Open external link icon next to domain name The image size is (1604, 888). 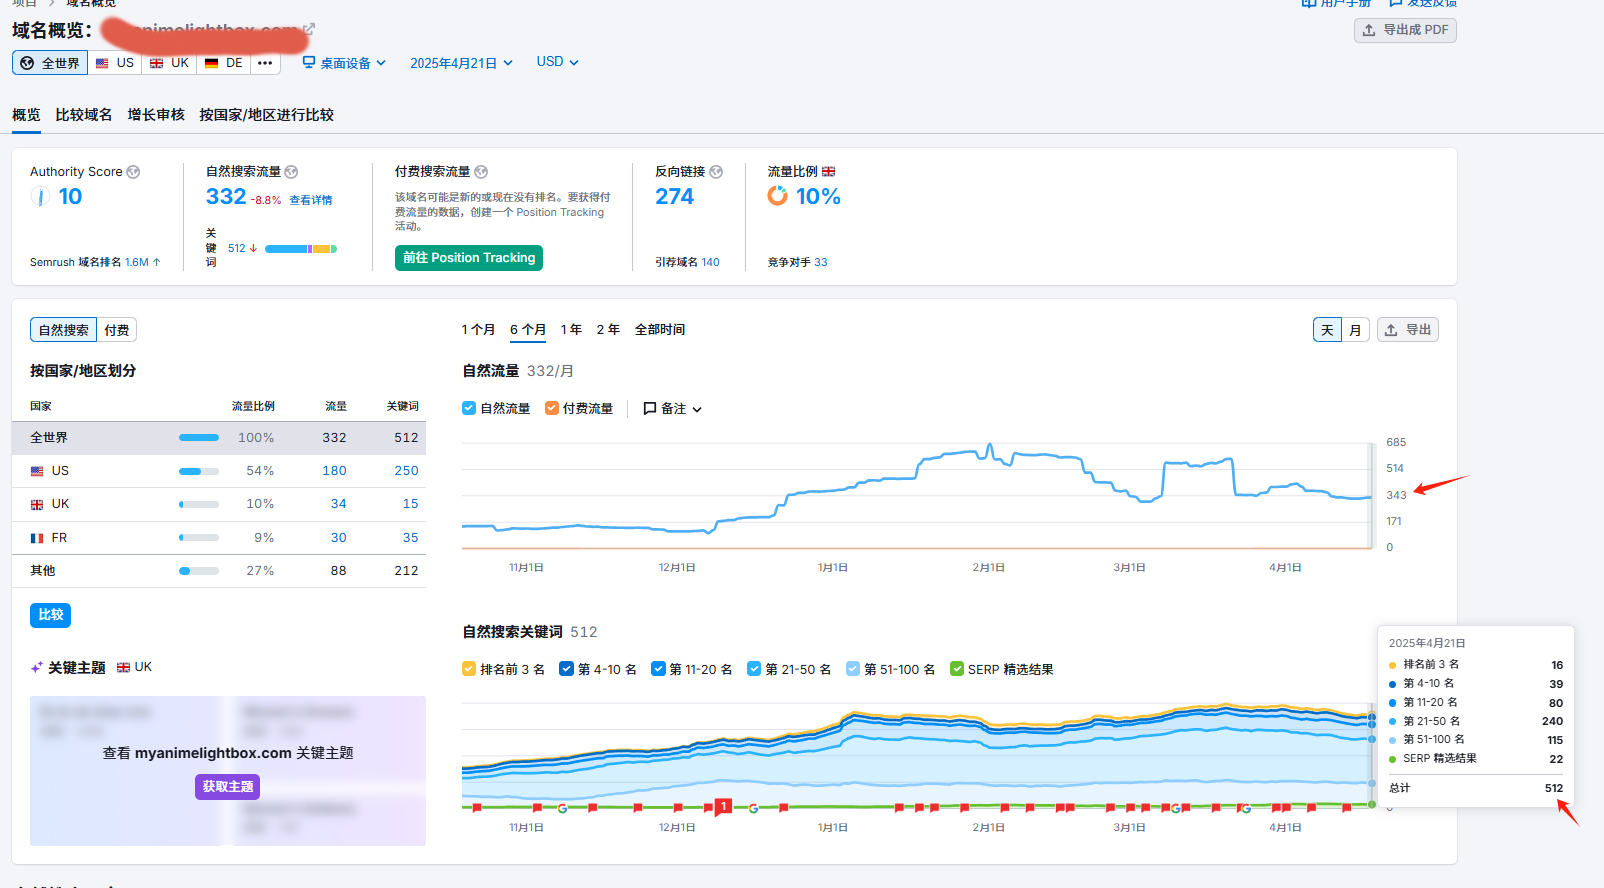click(x=309, y=29)
